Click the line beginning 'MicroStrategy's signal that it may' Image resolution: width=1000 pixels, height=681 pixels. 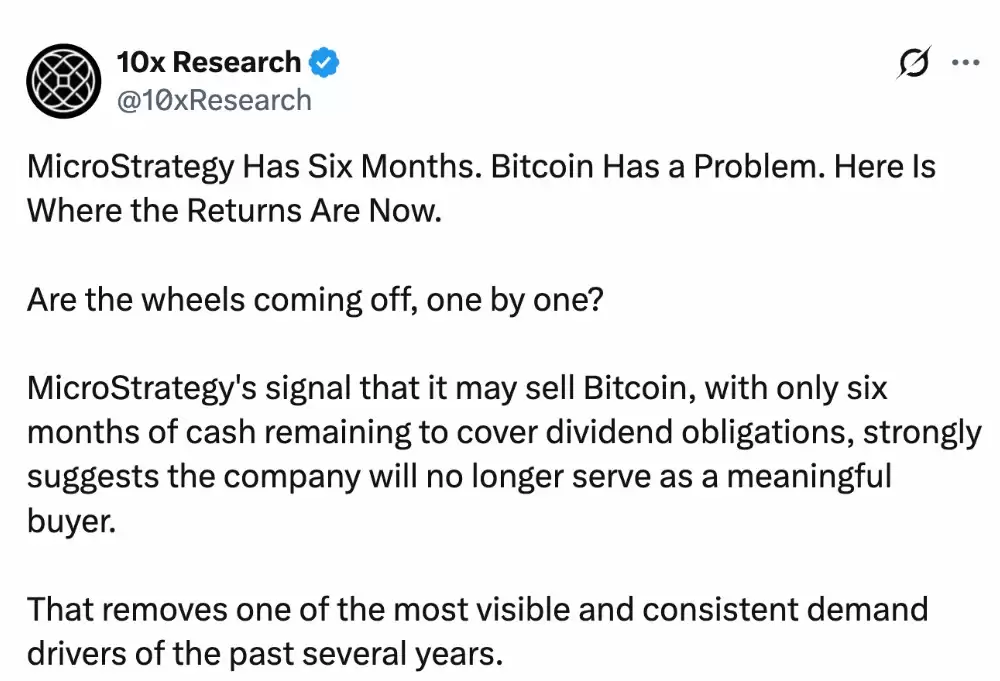click(x=457, y=388)
